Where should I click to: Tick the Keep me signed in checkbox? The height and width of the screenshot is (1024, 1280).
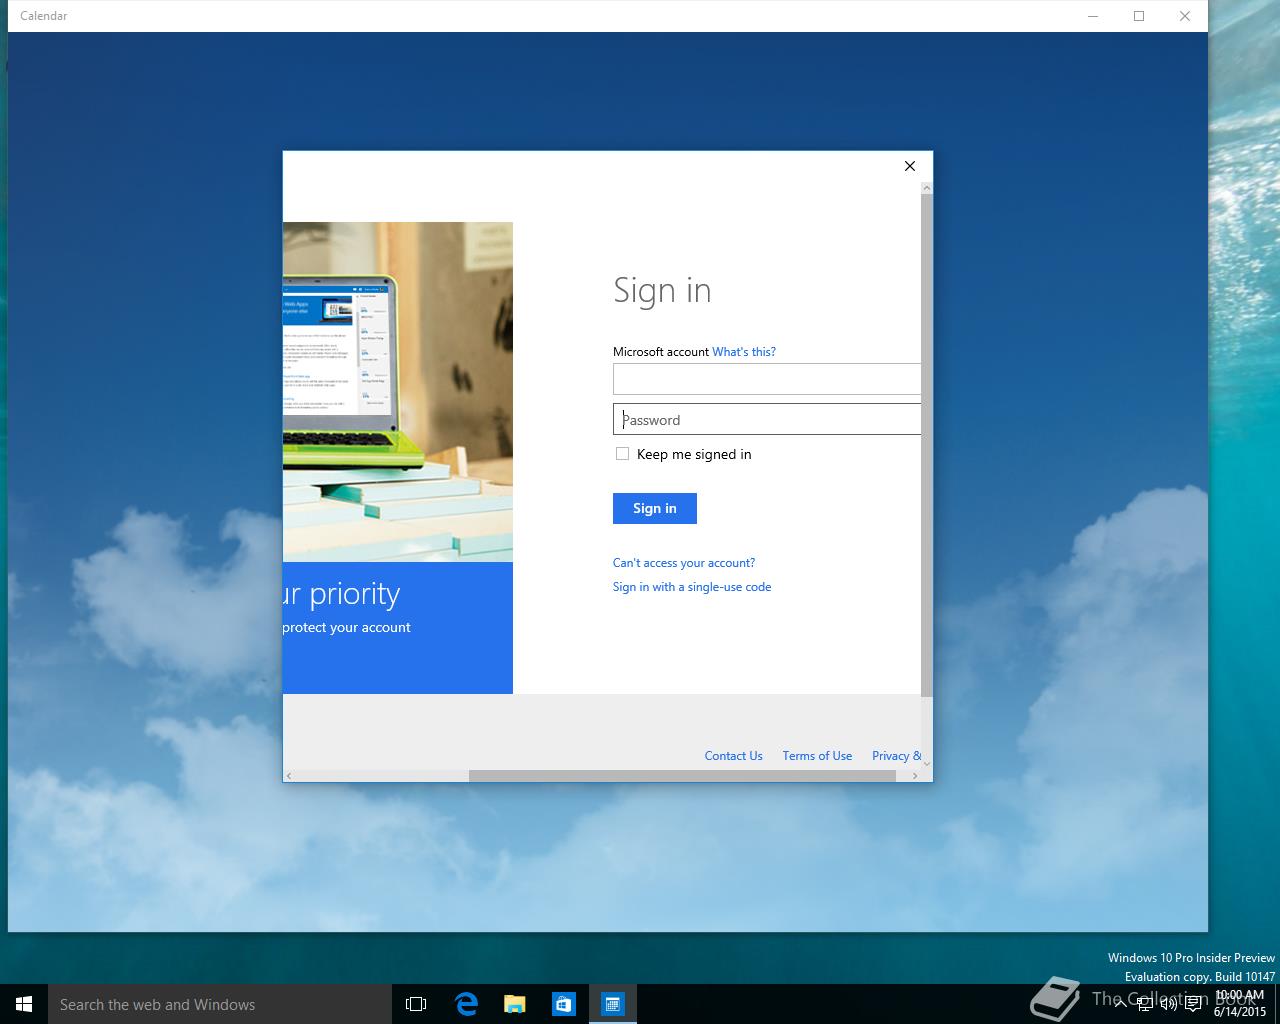(622, 454)
